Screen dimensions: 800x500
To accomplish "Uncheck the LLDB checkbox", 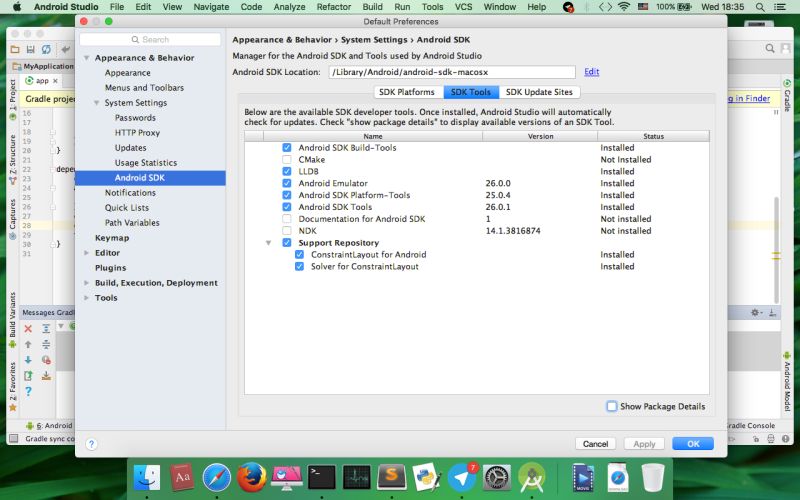I will (x=287, y=171).
